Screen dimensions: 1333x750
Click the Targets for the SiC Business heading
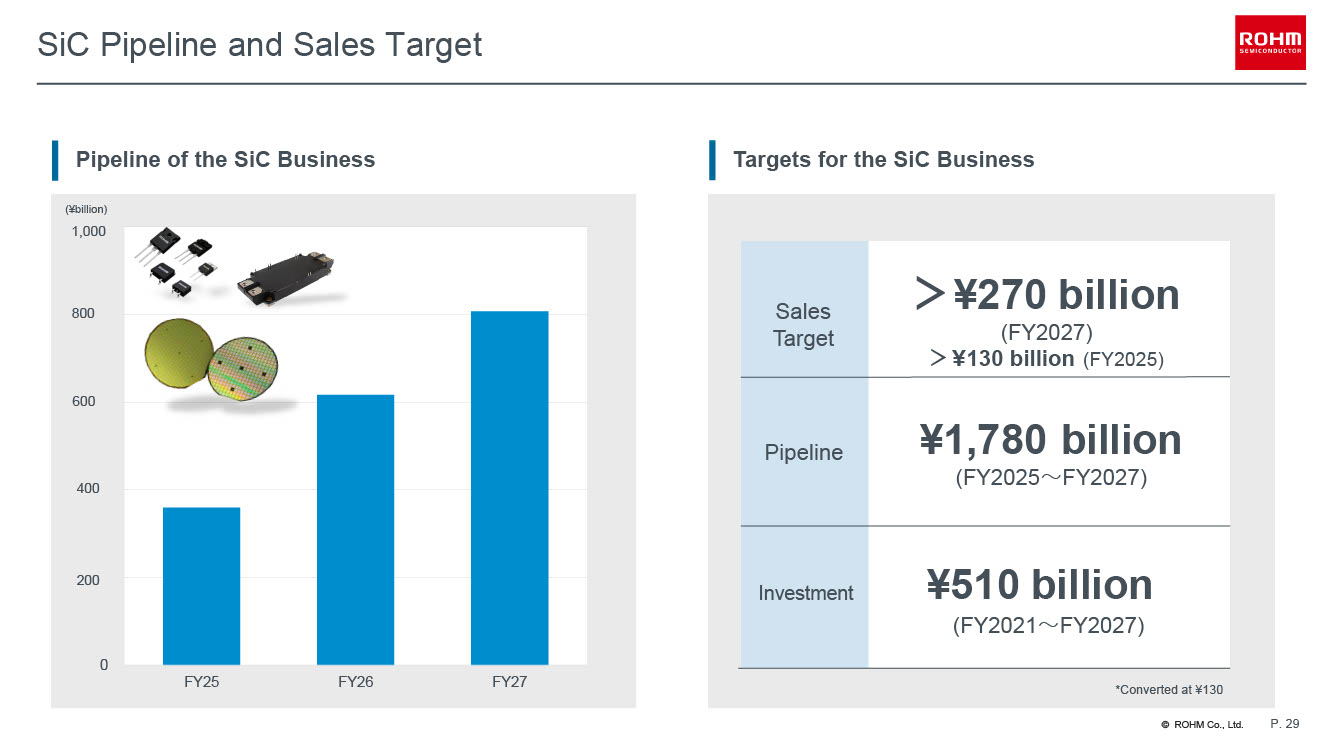884,160
